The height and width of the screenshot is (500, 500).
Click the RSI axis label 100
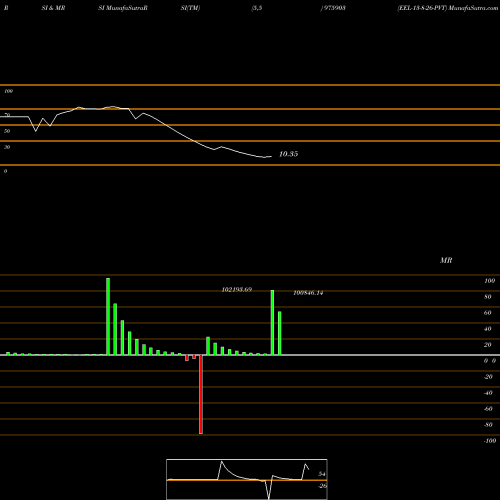click(8, 91)
